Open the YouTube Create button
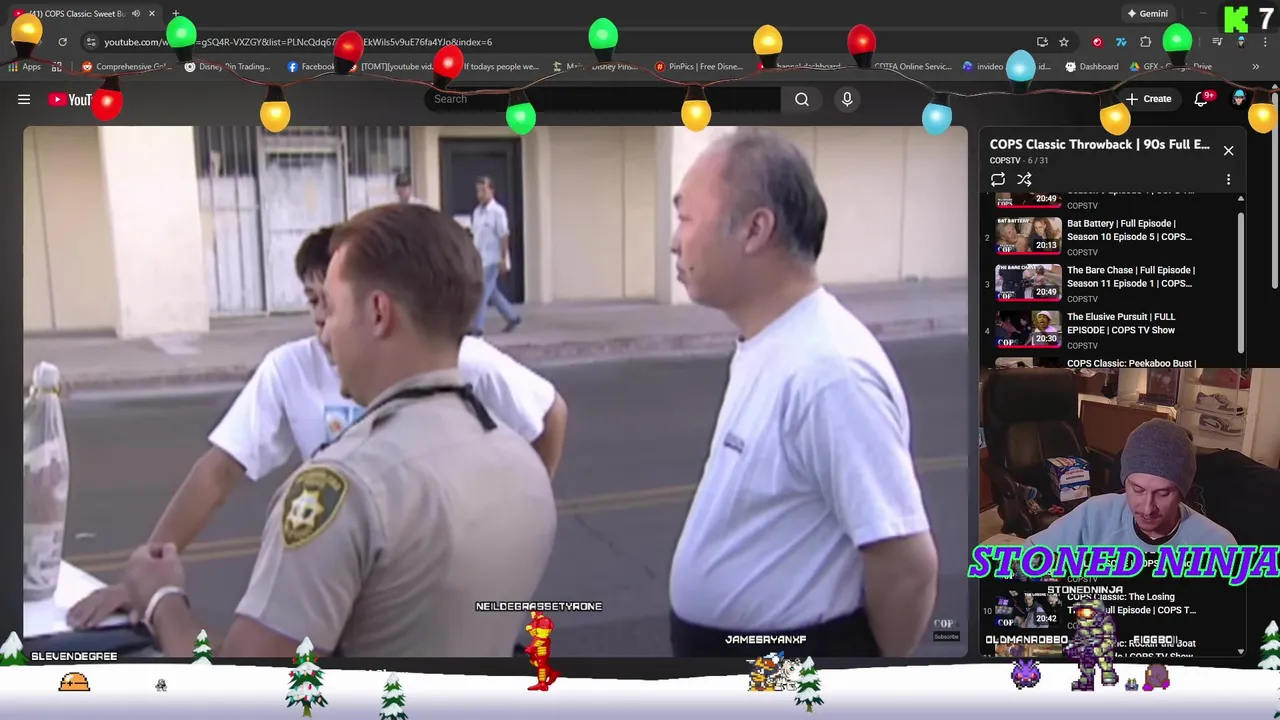This screenshot has height=720, width=1280. (x=1148, y=99)
